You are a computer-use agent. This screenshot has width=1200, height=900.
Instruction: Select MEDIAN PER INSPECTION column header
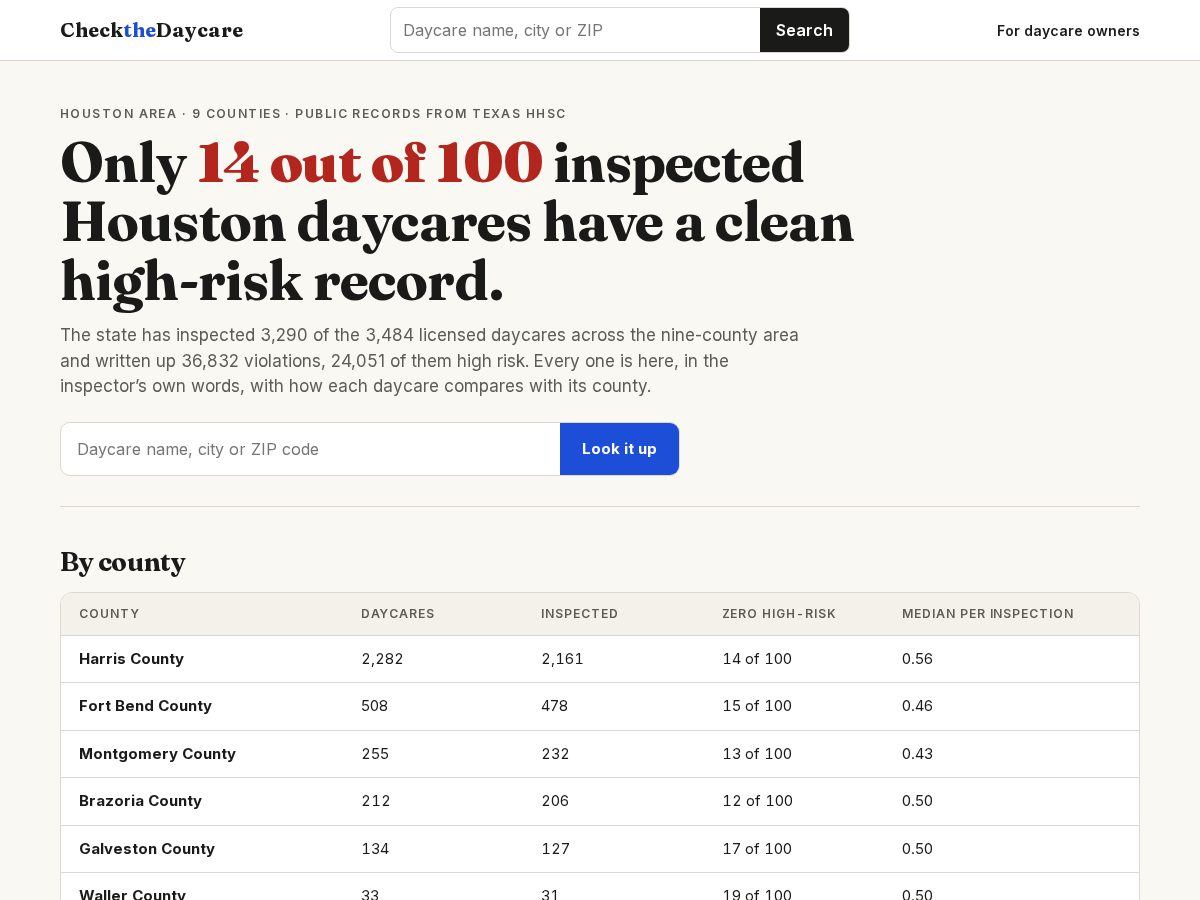pos(988,614)
